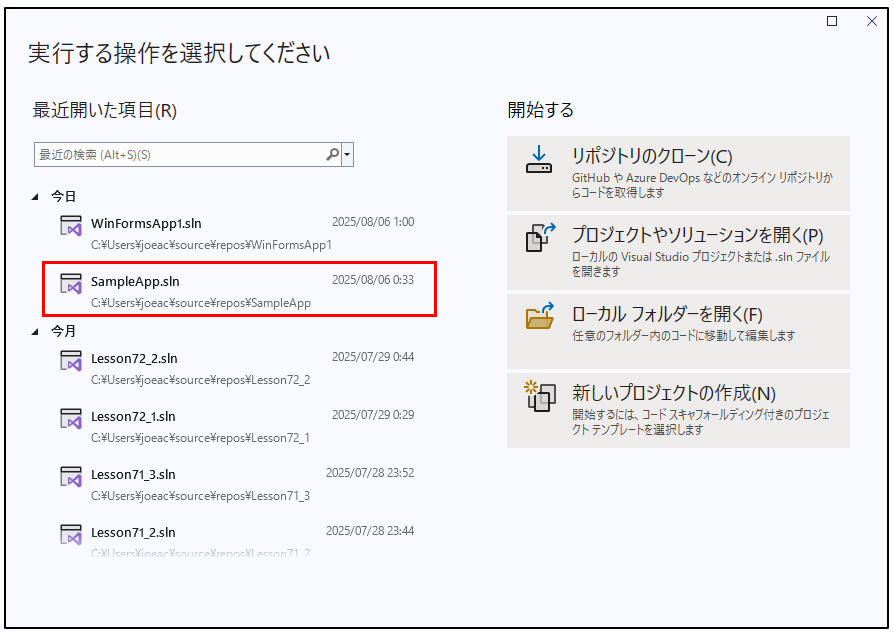Viewport: 894px width, 633px height.
Task: Collapse the 今日 group
Action: pos(37,196)
